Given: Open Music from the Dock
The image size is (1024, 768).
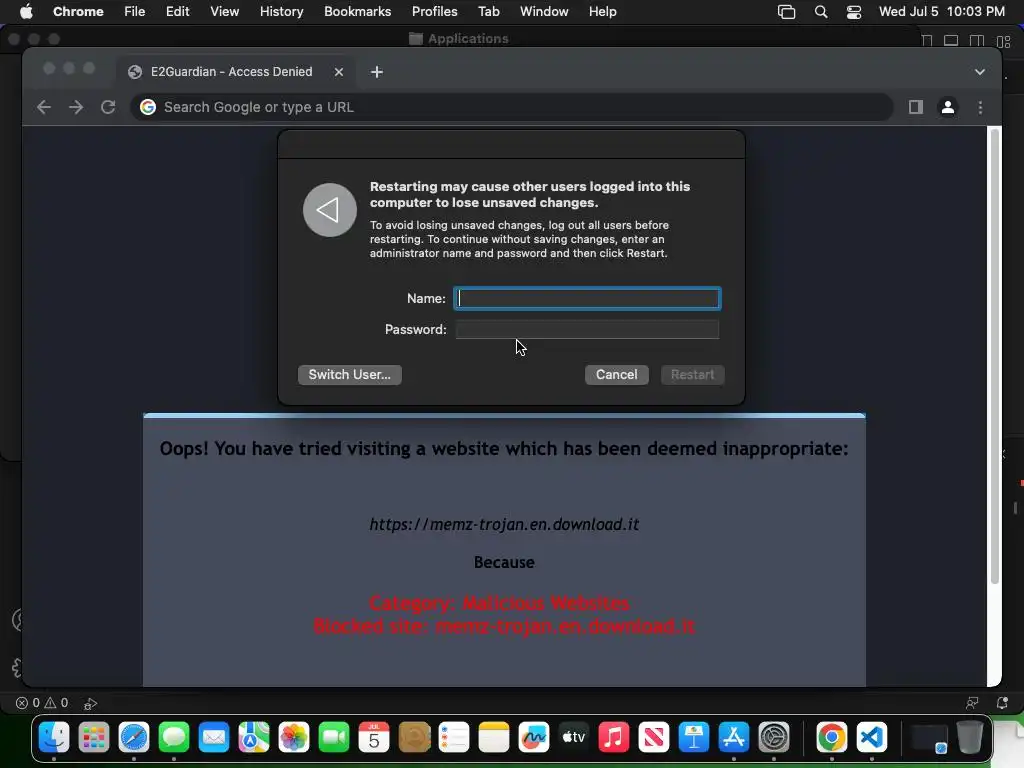Looking at the screenshot, I should point(614,738).
